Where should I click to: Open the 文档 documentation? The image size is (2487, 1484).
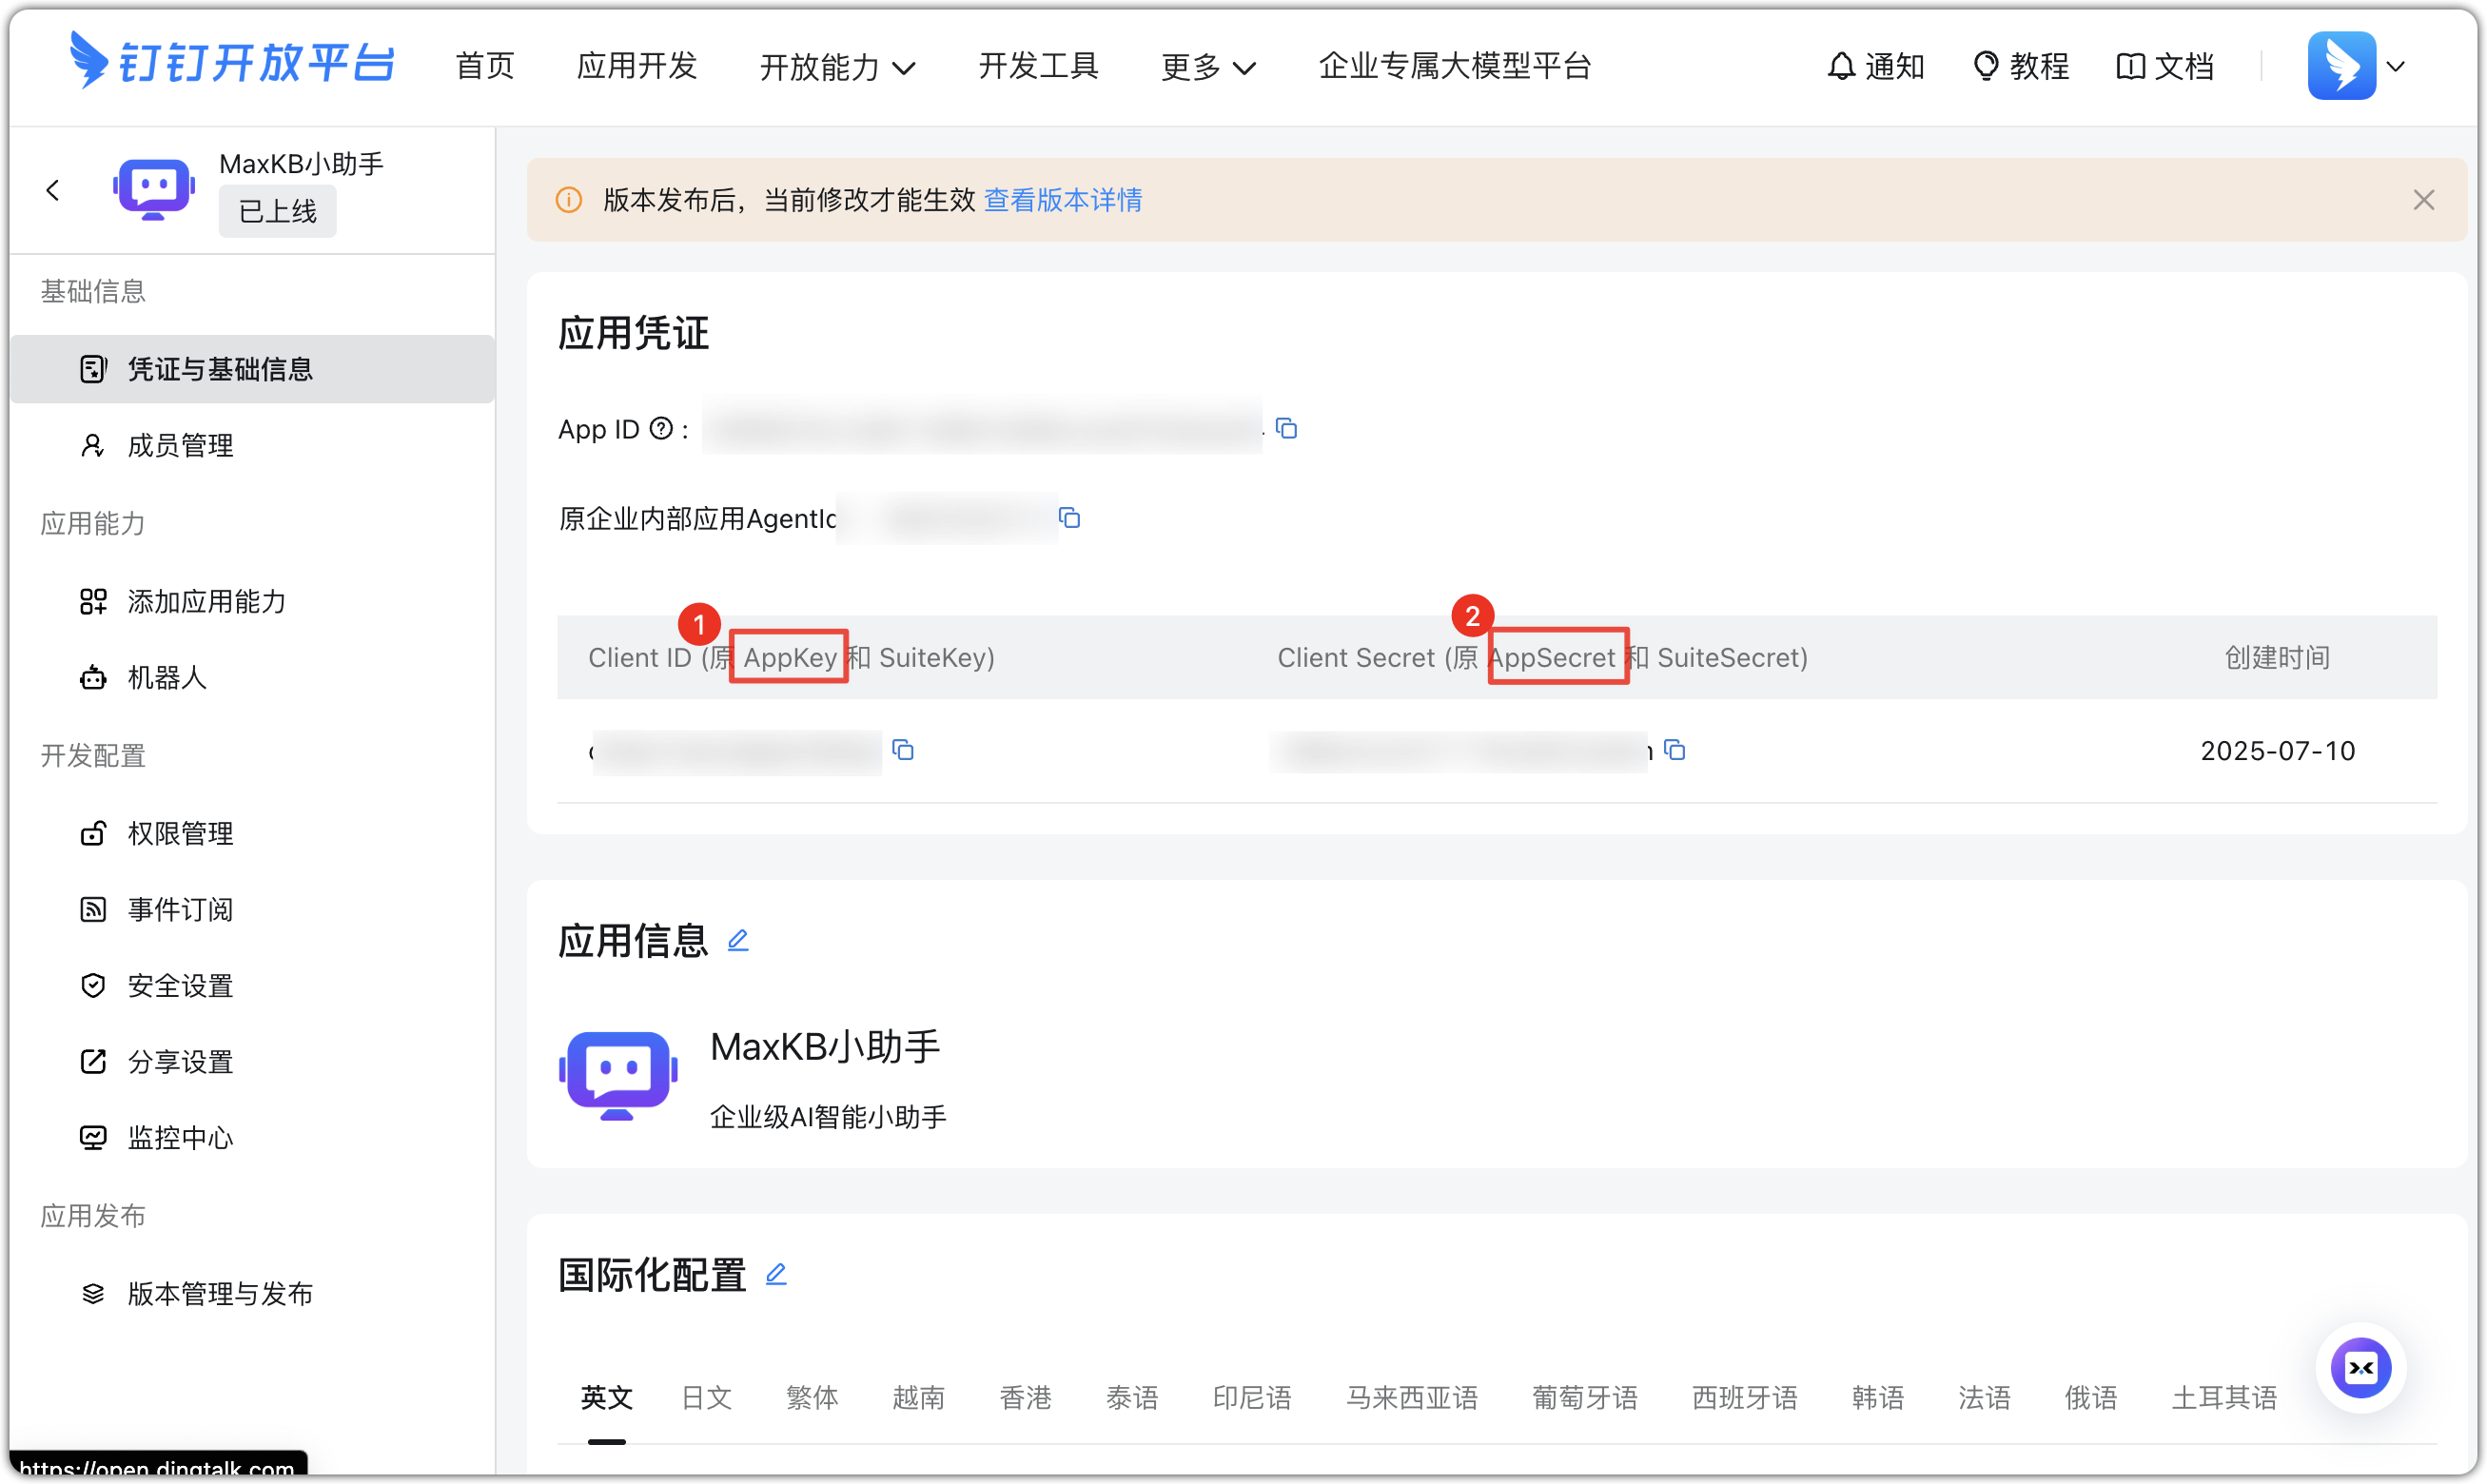2165,65
